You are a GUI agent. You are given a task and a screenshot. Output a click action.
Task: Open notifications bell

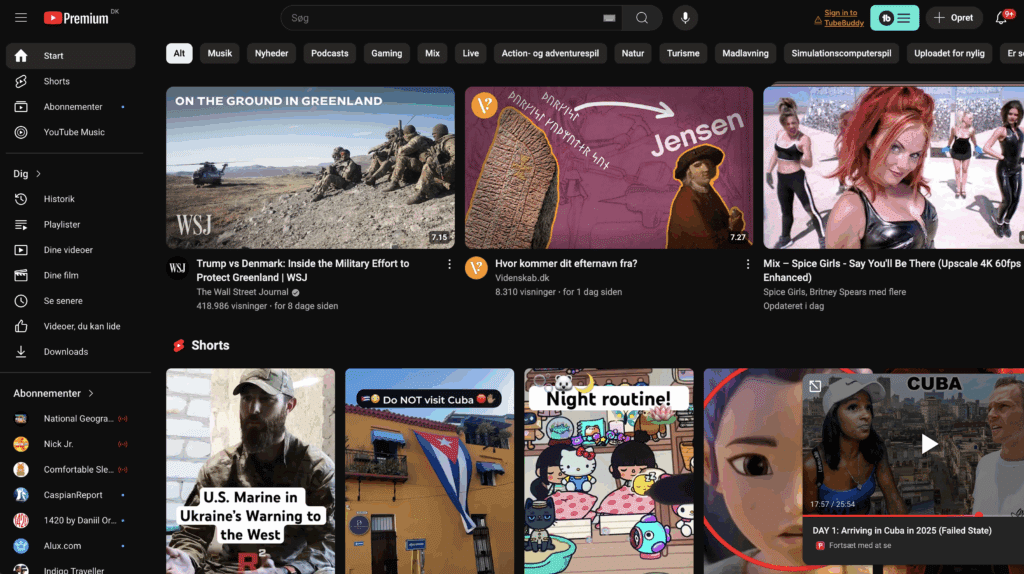[1001, 18]
